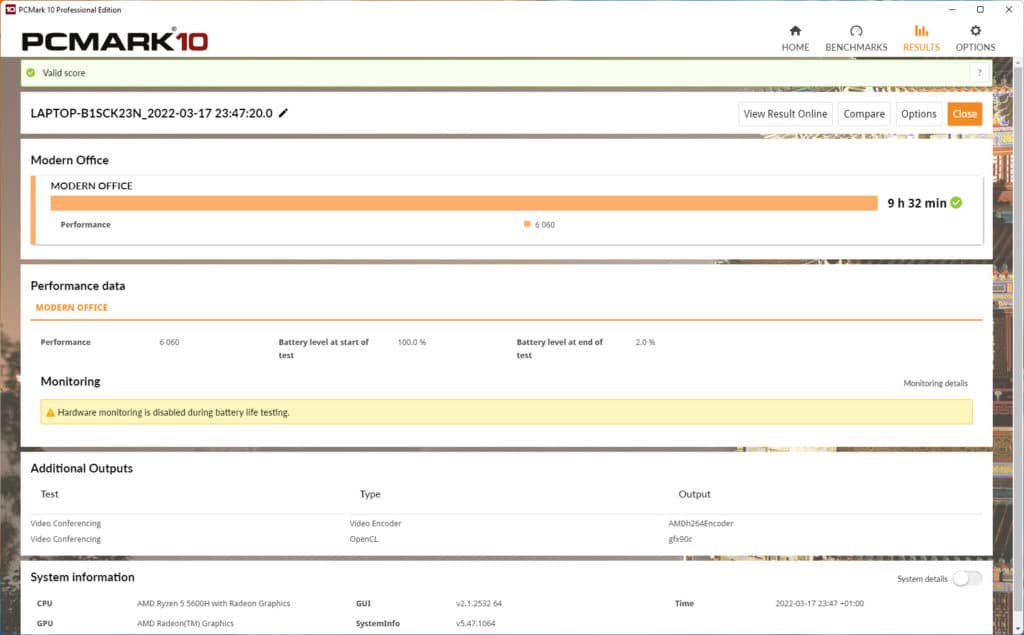This screenshot has height=635, width=1024.
Task: Click the help question mark on Valid score bar
Action: pyautogui.click(x=979, y=73)
